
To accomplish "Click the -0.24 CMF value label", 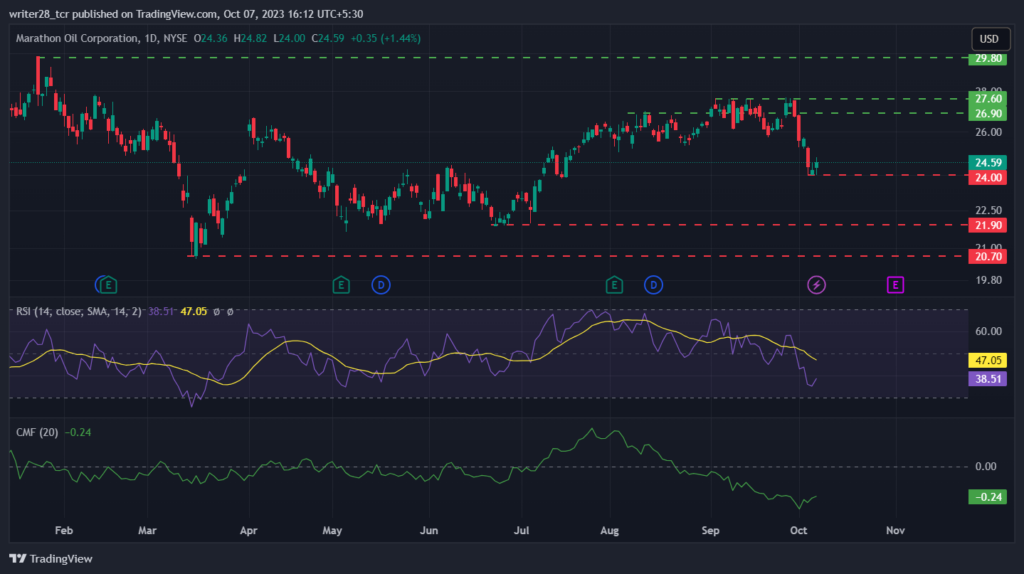I will [987, 497].
